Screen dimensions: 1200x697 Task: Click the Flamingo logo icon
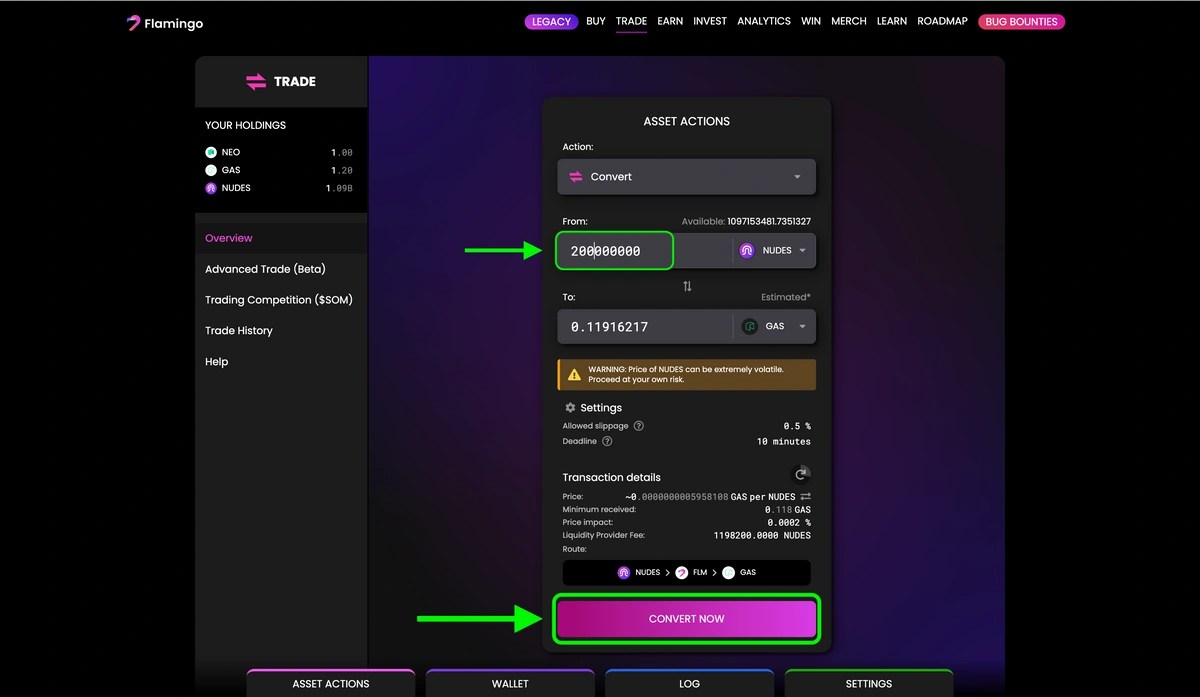coord(133,22)
